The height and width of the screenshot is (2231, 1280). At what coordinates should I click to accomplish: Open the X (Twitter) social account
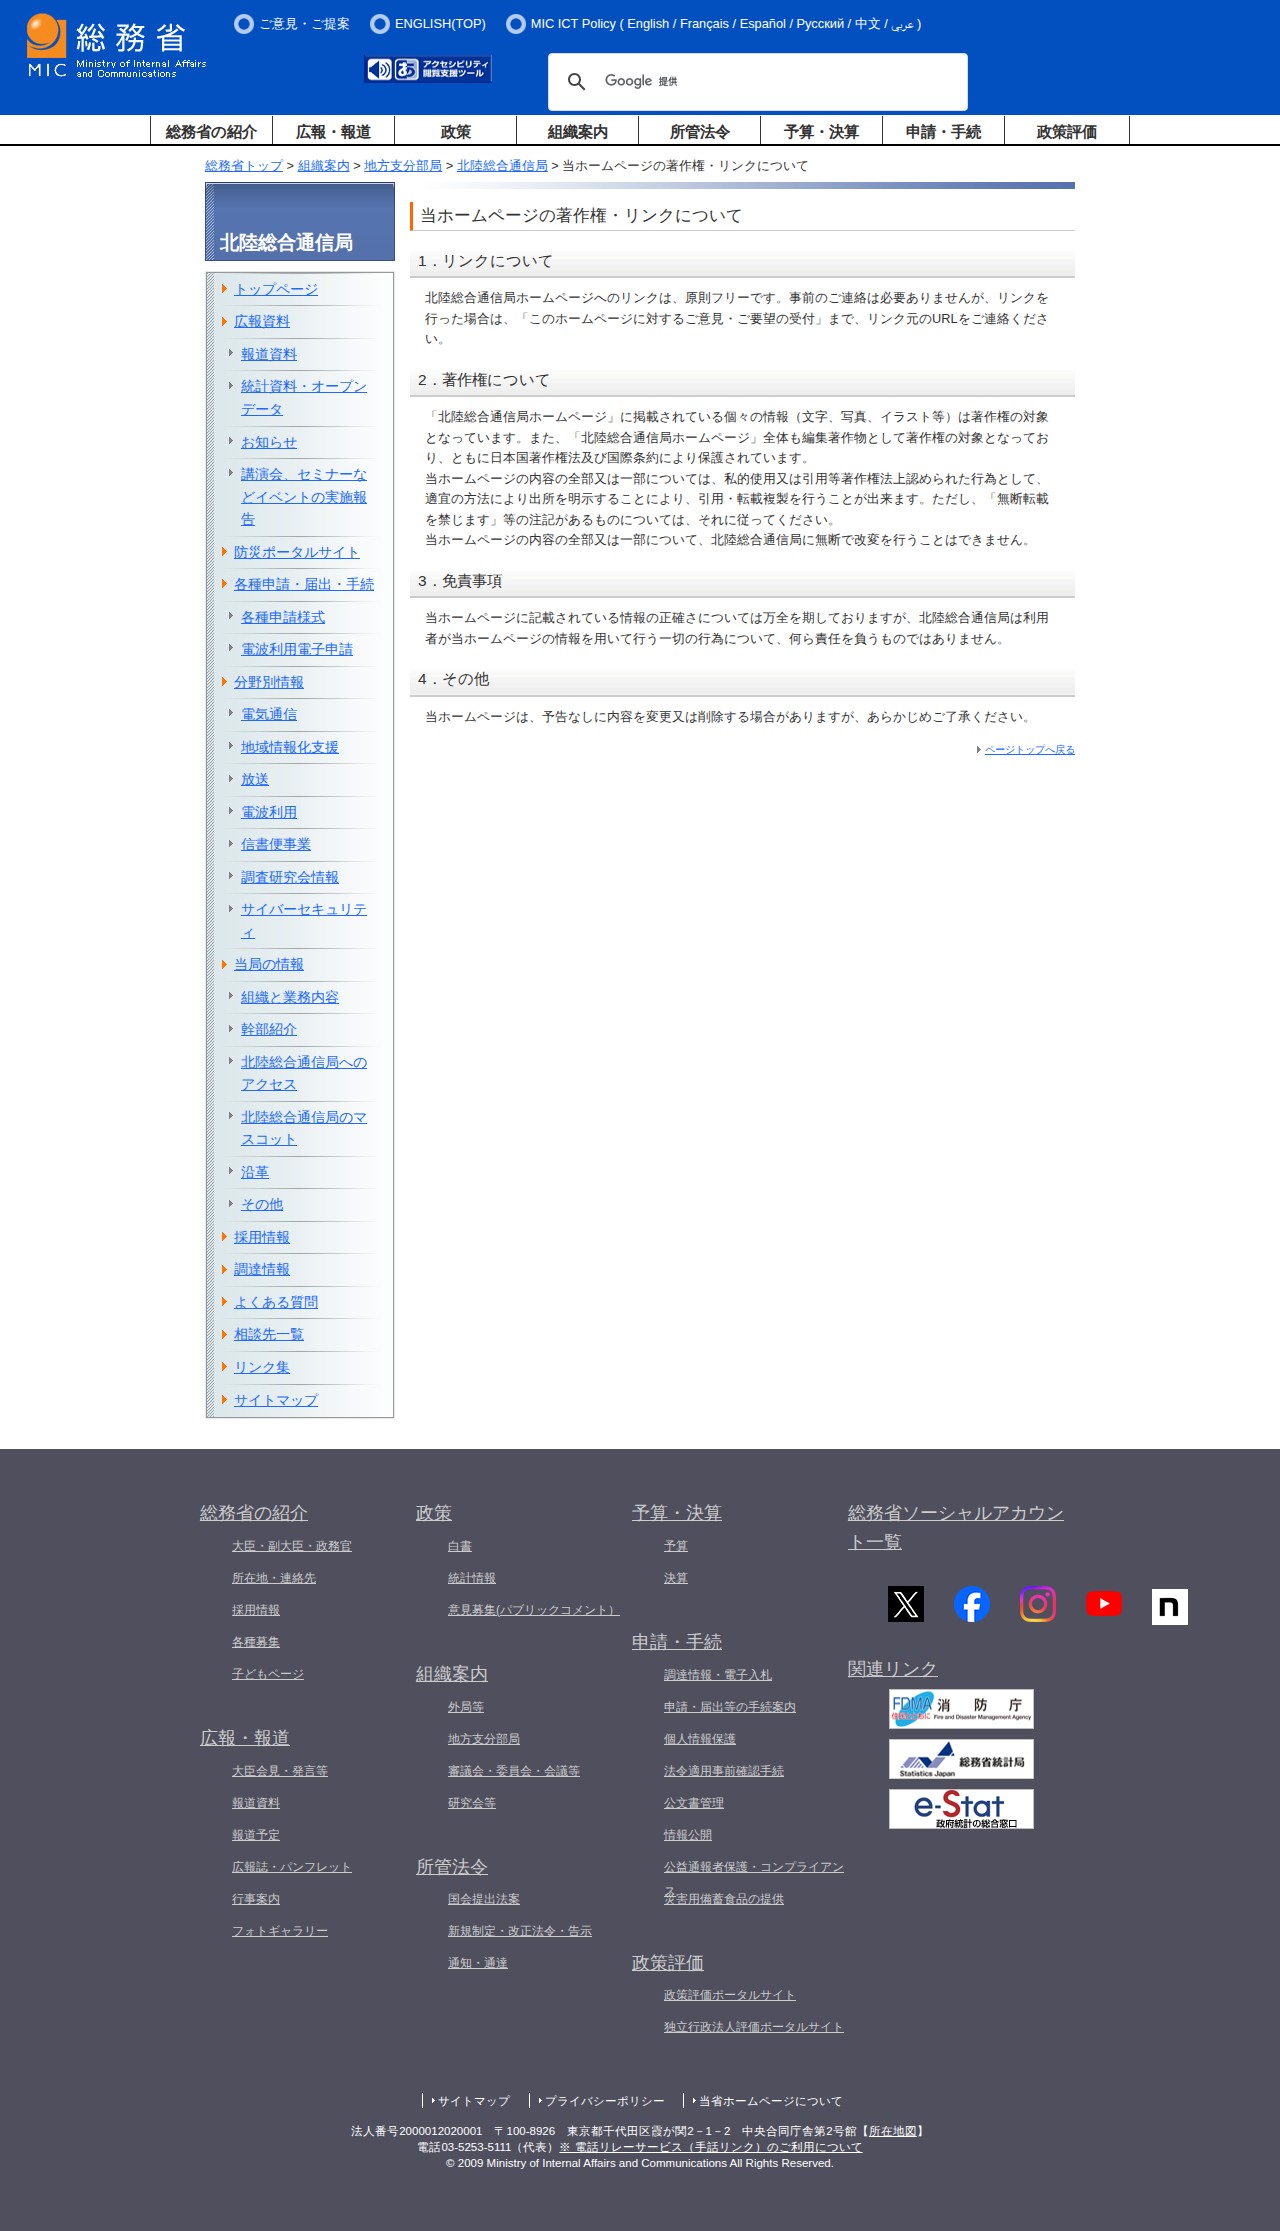coord(906,1604)
